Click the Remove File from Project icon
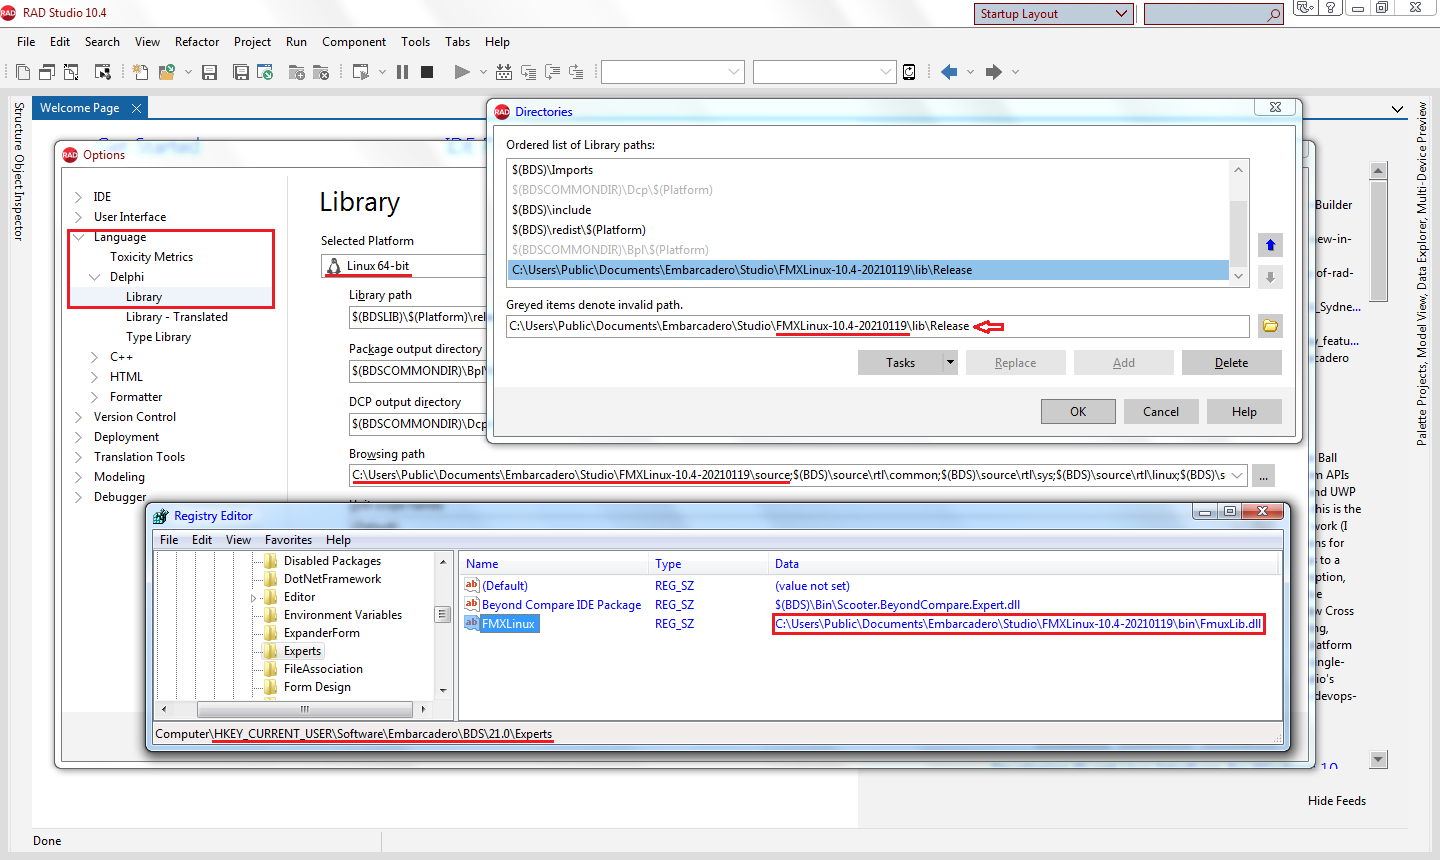The width and height of the screenshot is (1440, 860). (320, 72)
